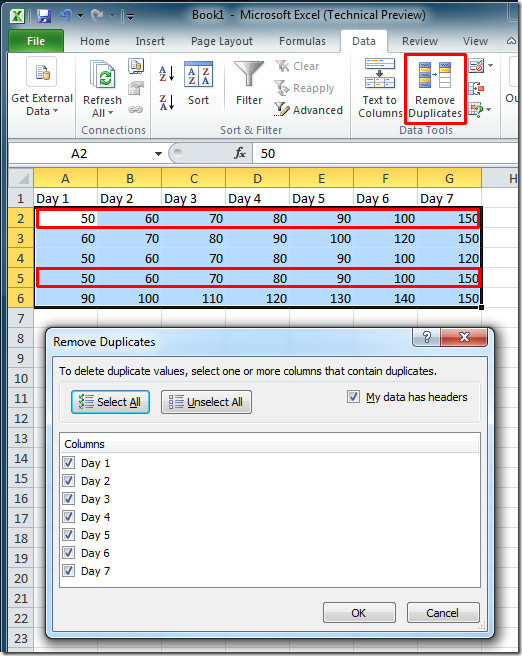Screen dimensions: 522x656
Task: Toggle My data has headers checkbox
Action: tap(353, 396)
